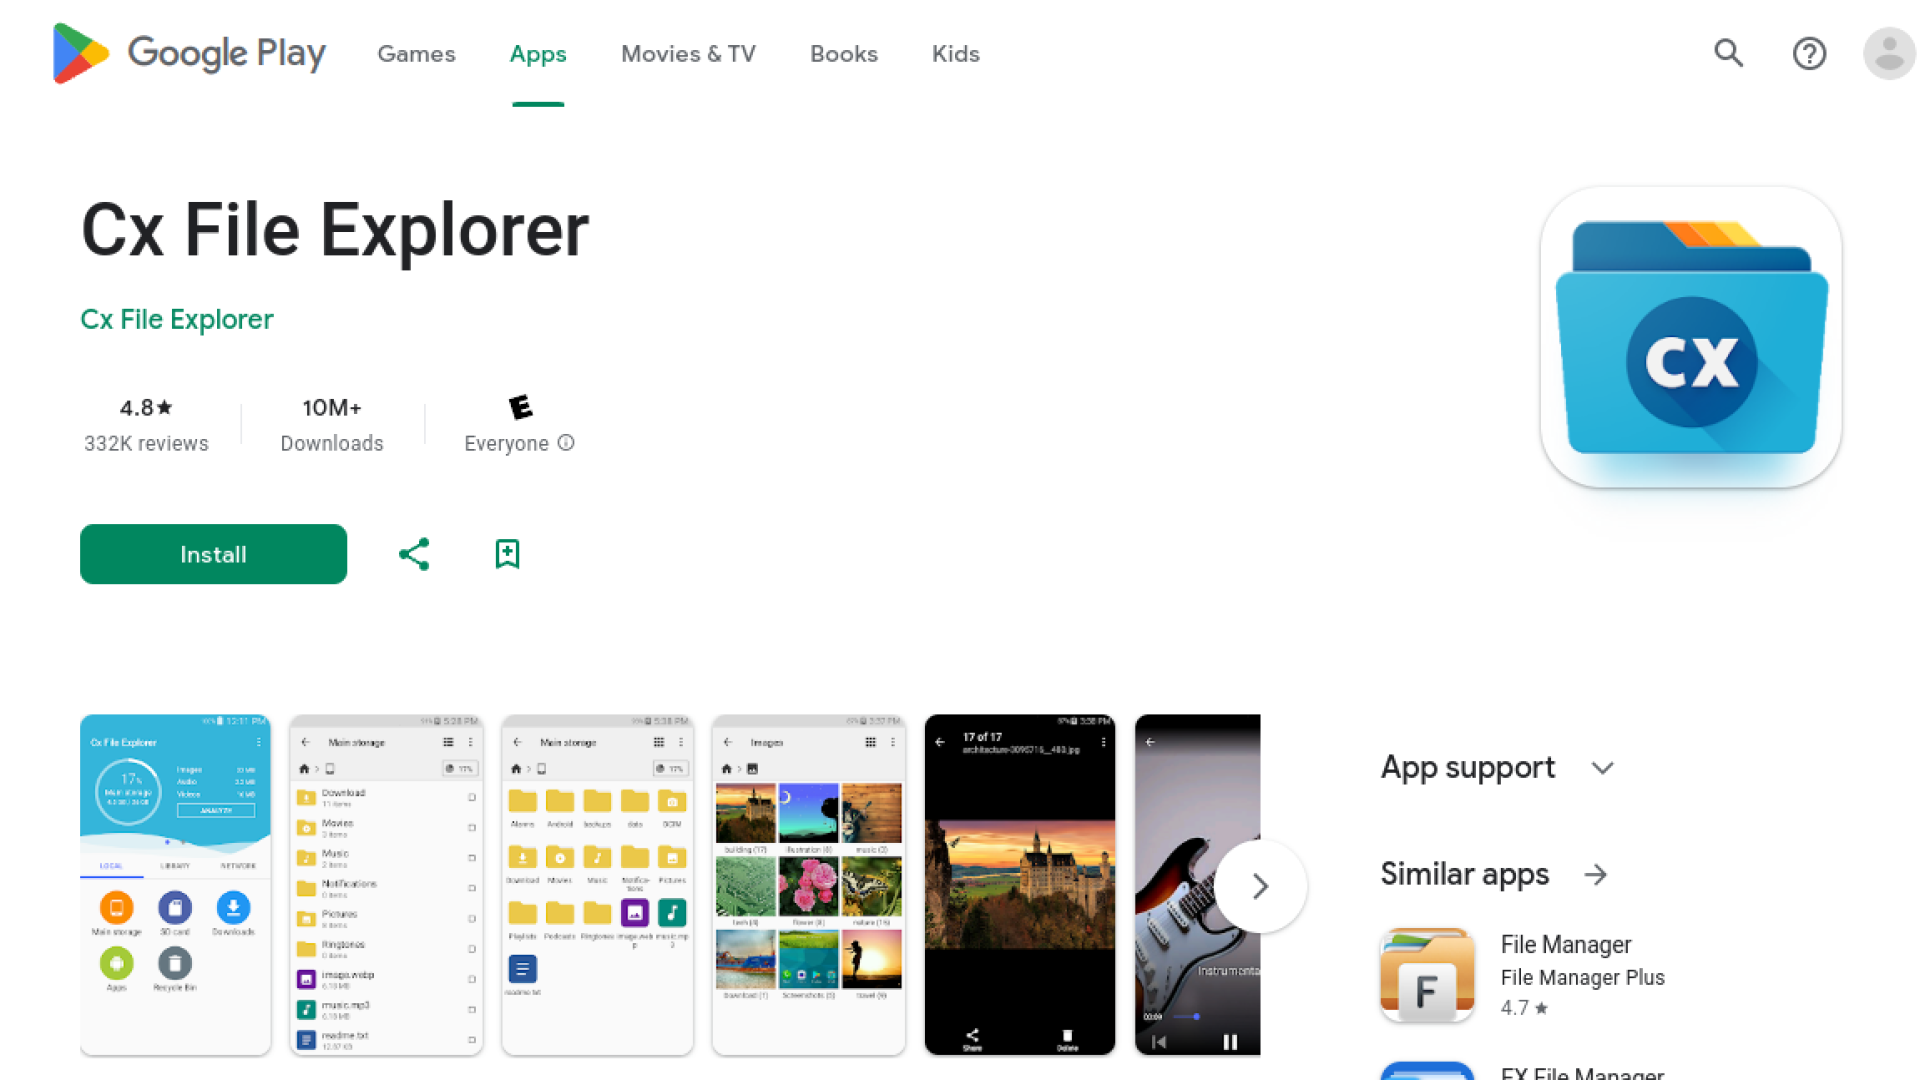Open content rating info
This screenshot has width=1920, height=1080.
click(567, 443)
